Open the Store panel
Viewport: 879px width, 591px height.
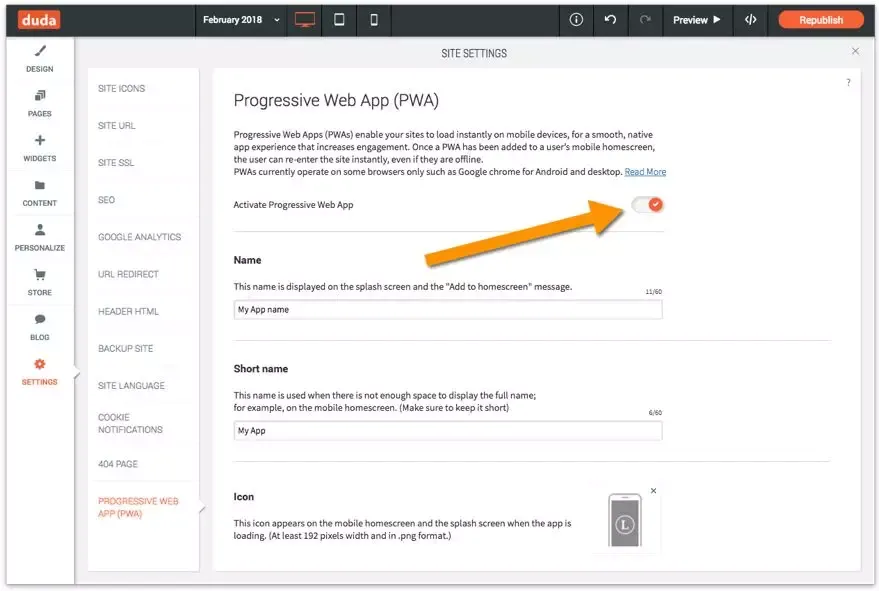[x=40, y=283]
